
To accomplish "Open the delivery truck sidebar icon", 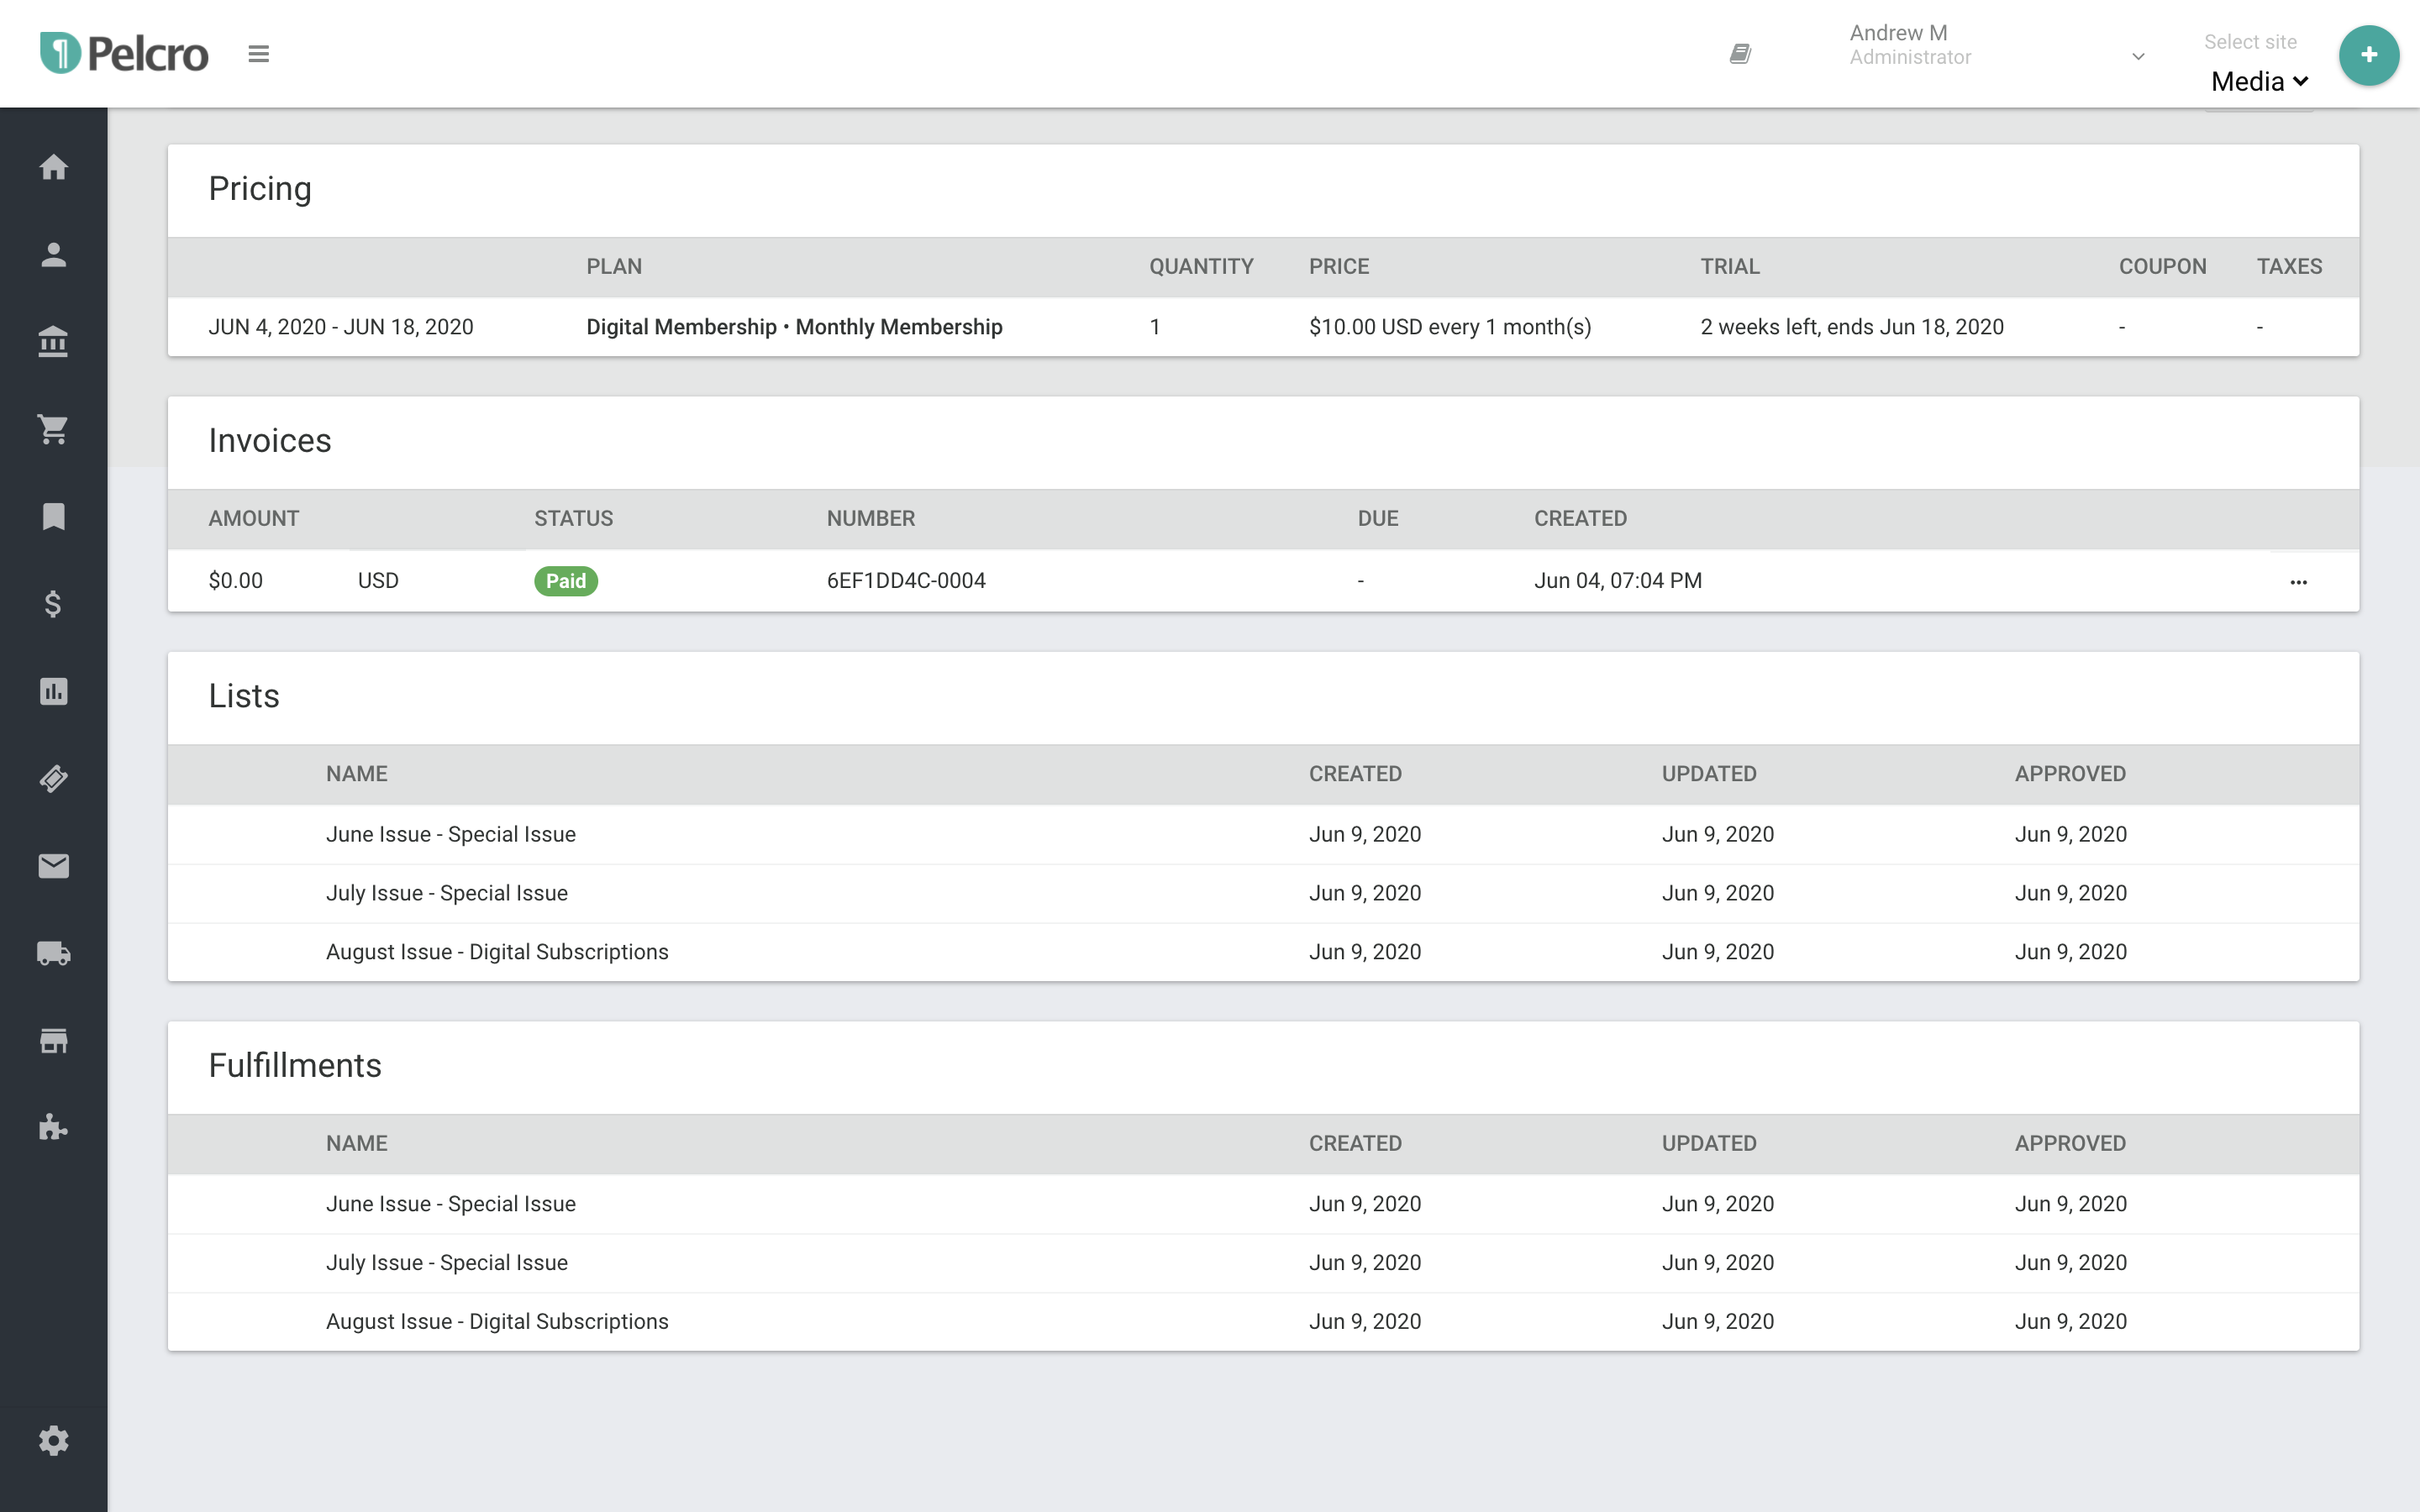I will point(53,953).
